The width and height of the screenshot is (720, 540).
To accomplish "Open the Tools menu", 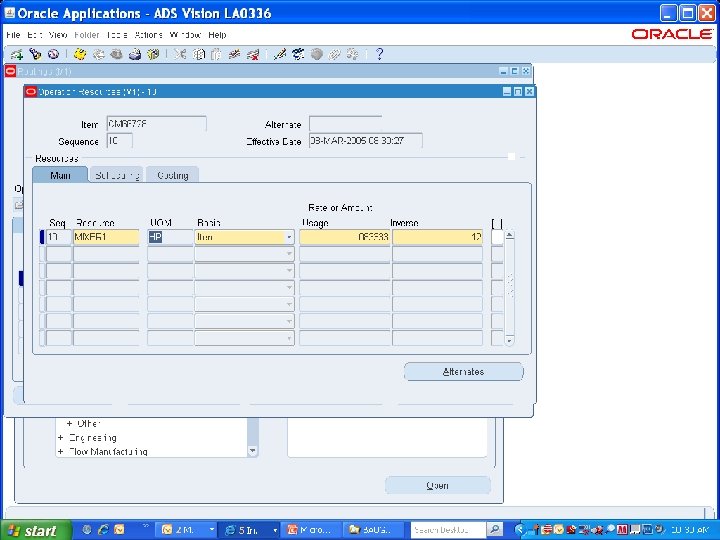I will pyautogui.click(x=117, y=35).
